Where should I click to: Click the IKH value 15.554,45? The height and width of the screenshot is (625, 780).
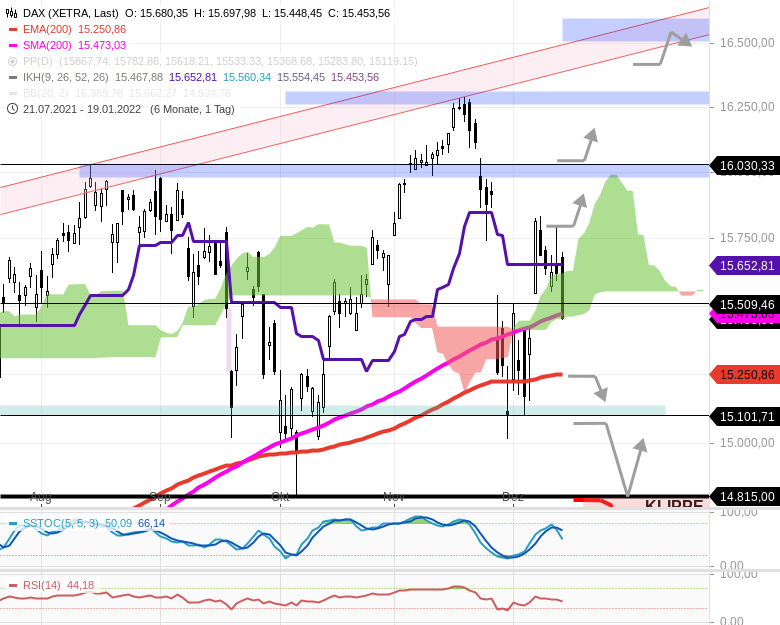click(301, 77)
